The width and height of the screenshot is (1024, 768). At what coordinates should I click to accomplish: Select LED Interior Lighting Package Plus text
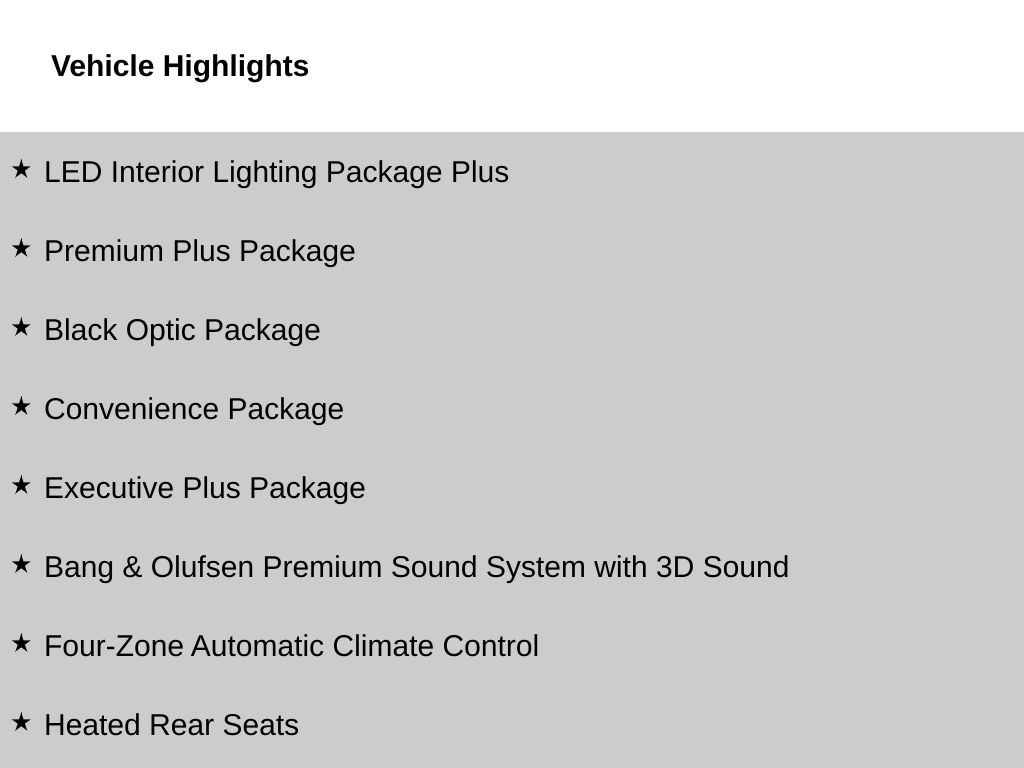point(276,172)
